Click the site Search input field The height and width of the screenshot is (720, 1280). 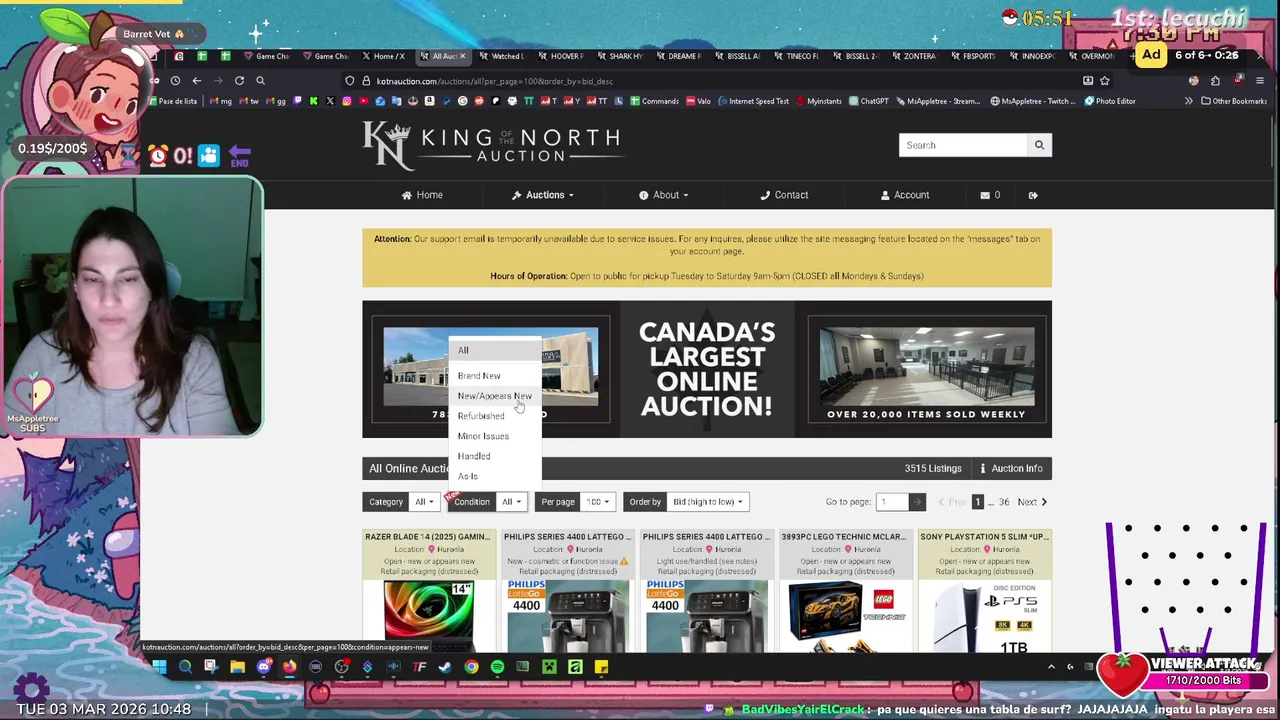(x=964, y=145)
